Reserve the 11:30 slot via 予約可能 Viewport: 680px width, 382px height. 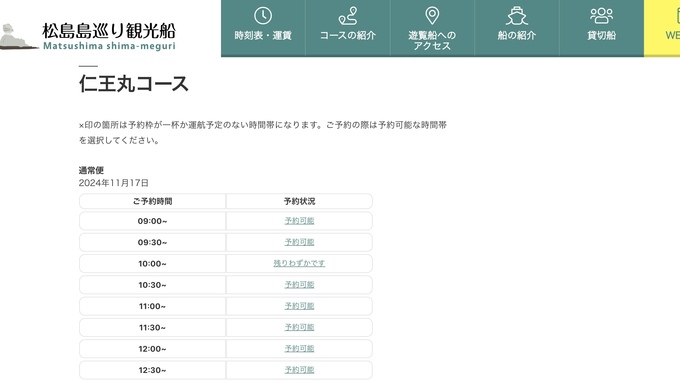[x=299, y=327]
